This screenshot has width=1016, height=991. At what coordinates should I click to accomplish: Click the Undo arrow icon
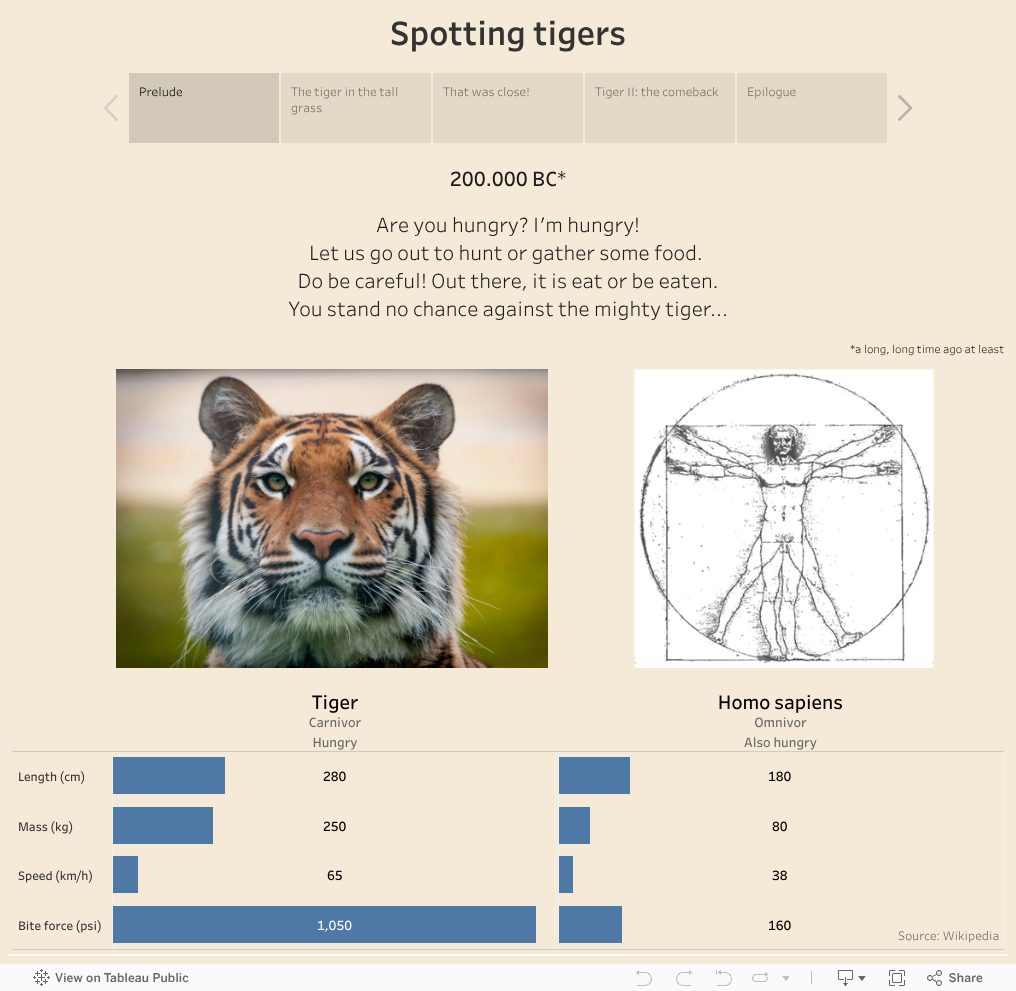645,977
